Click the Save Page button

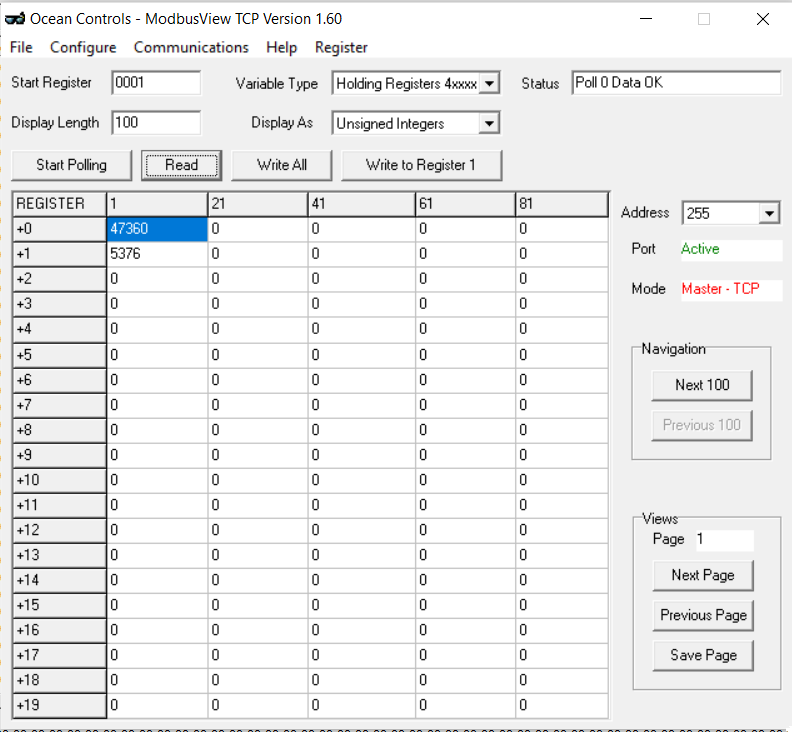703,655
